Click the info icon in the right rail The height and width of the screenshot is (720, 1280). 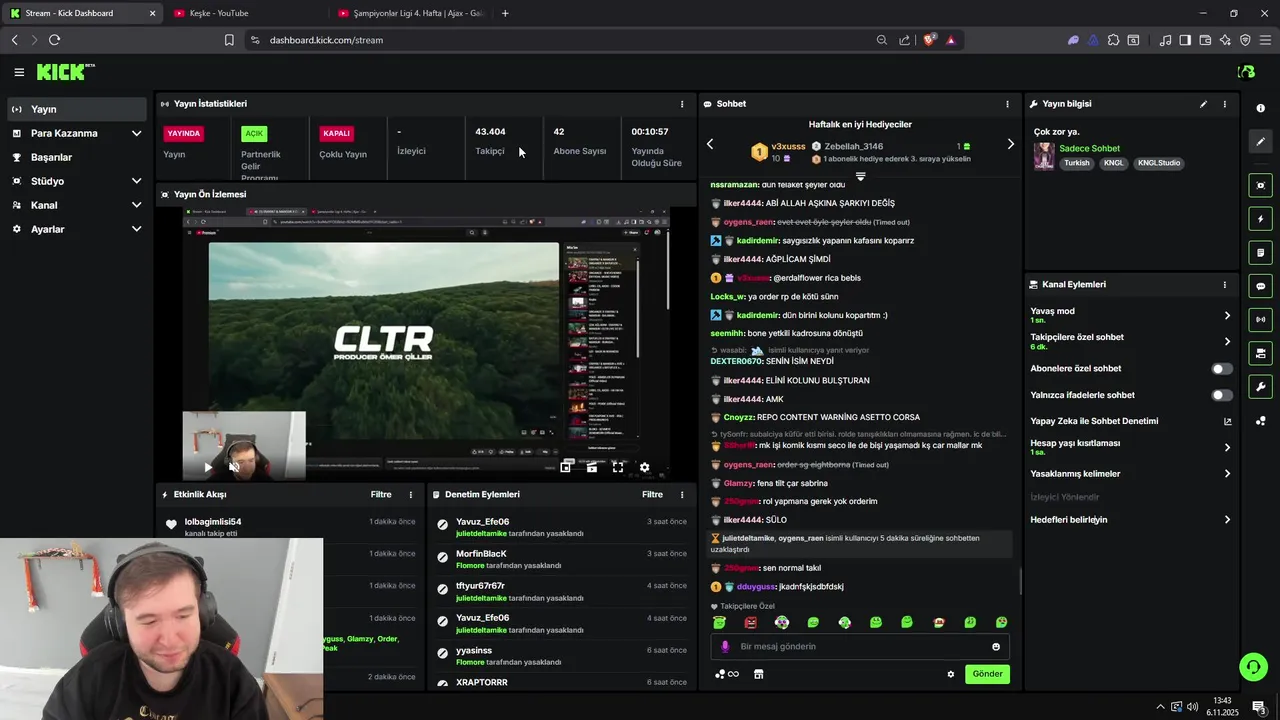tap(1260, 108)
